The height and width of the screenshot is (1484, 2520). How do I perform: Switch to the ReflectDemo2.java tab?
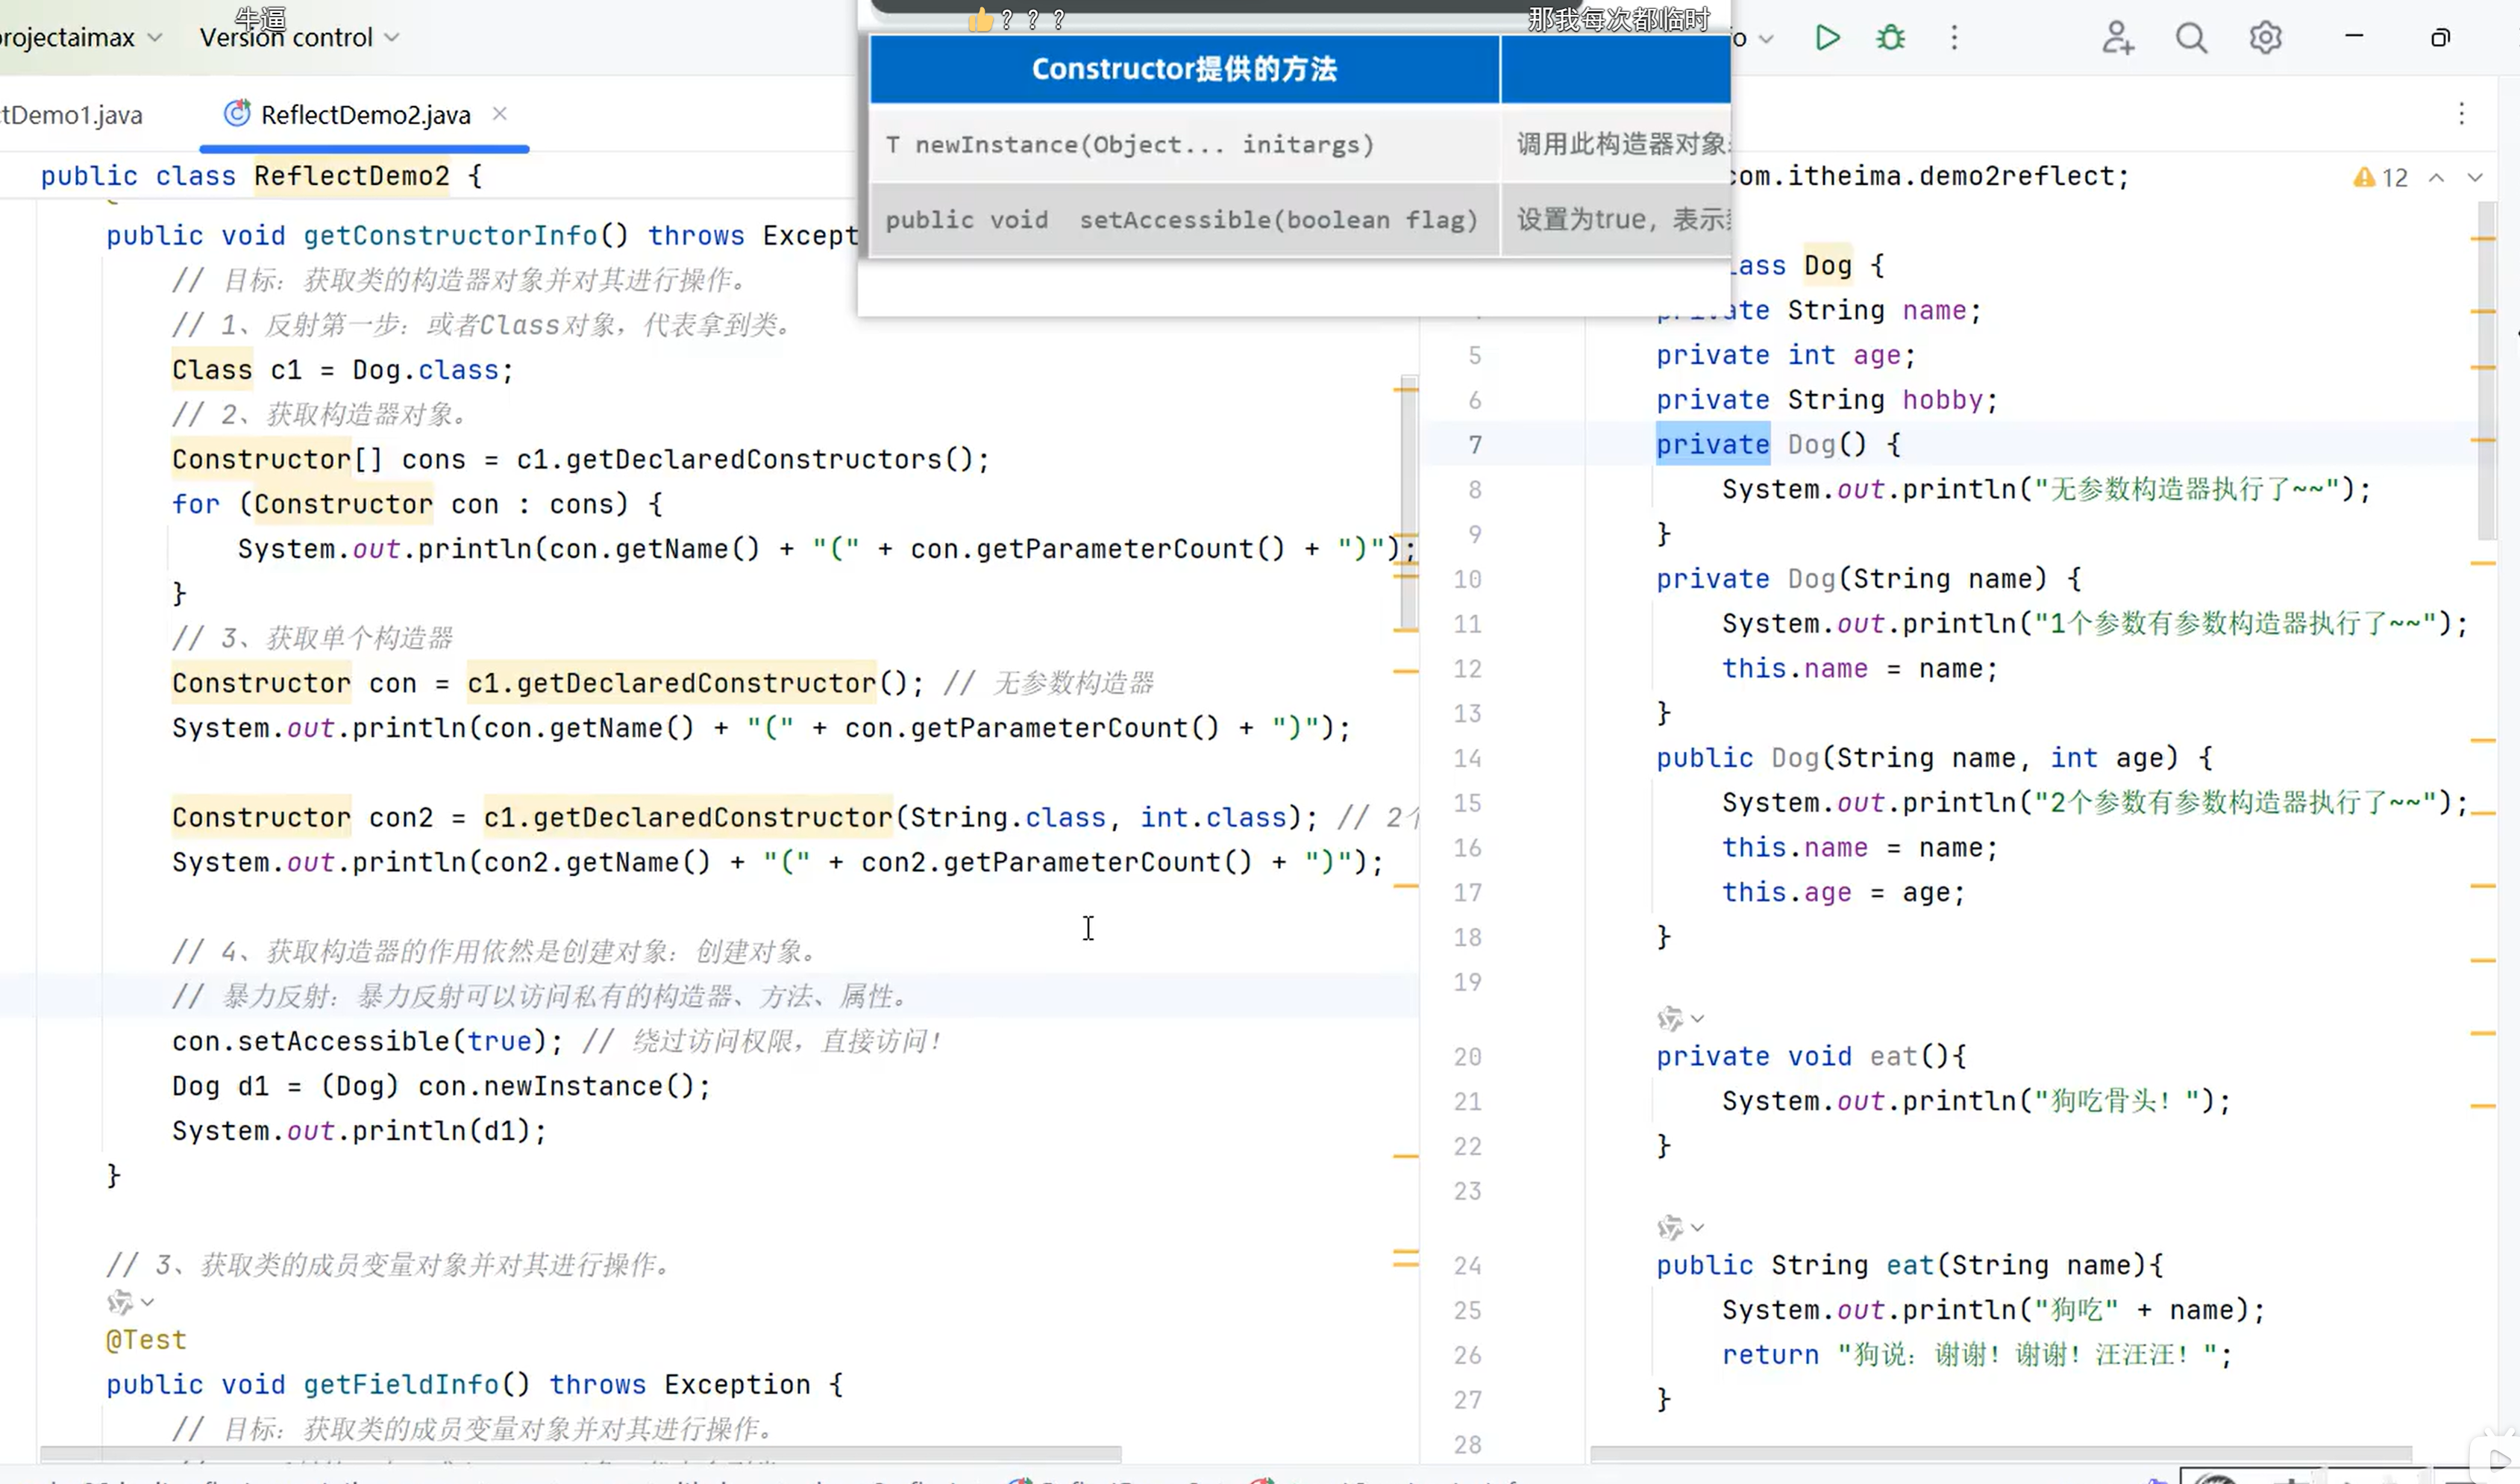(x=365, y=115)
